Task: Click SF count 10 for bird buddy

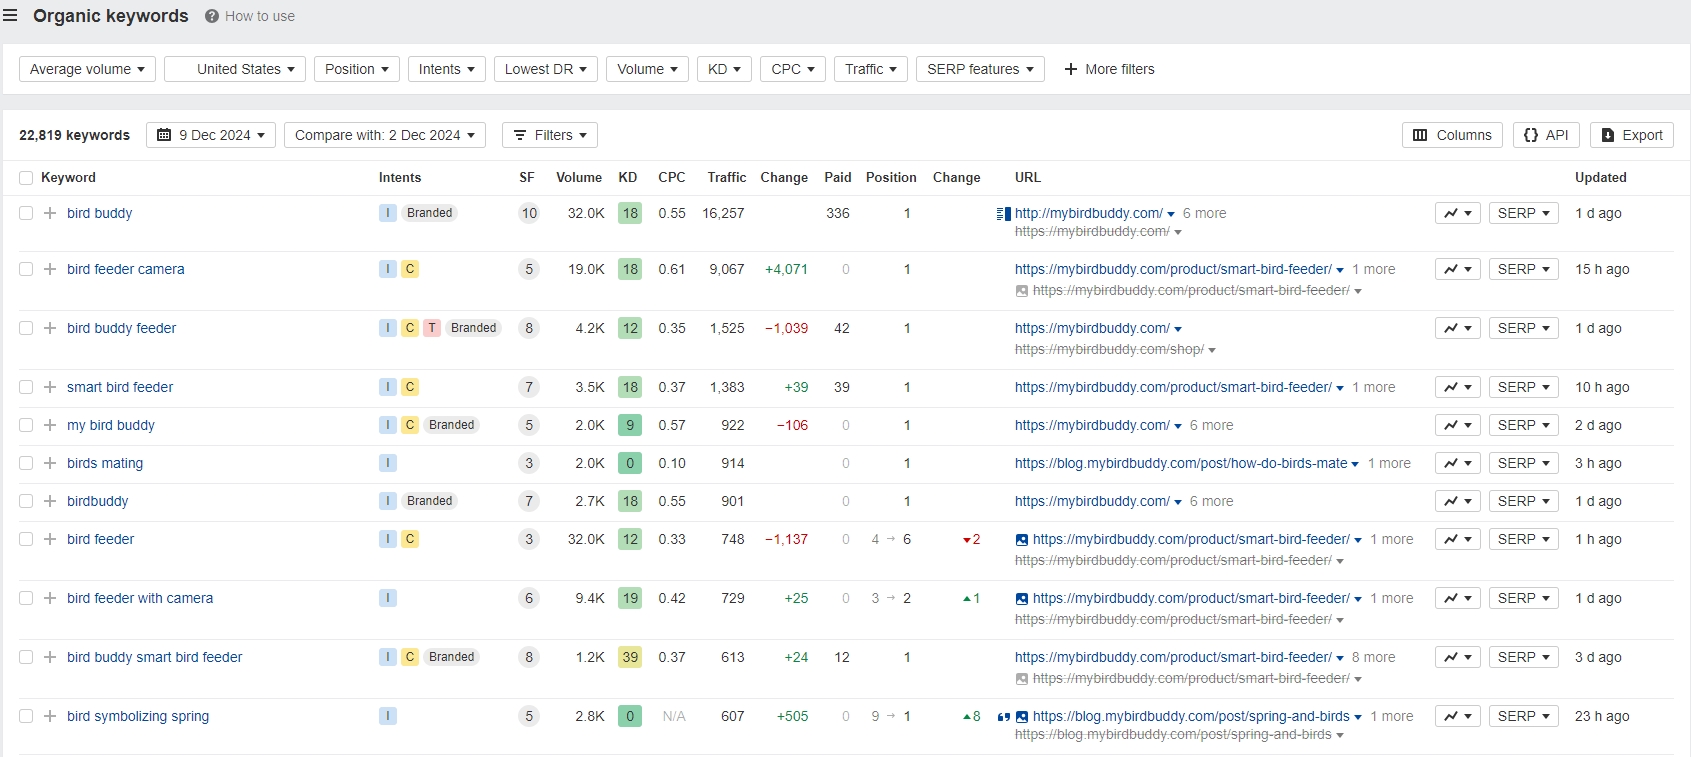Action: click(x=530, y=213)
